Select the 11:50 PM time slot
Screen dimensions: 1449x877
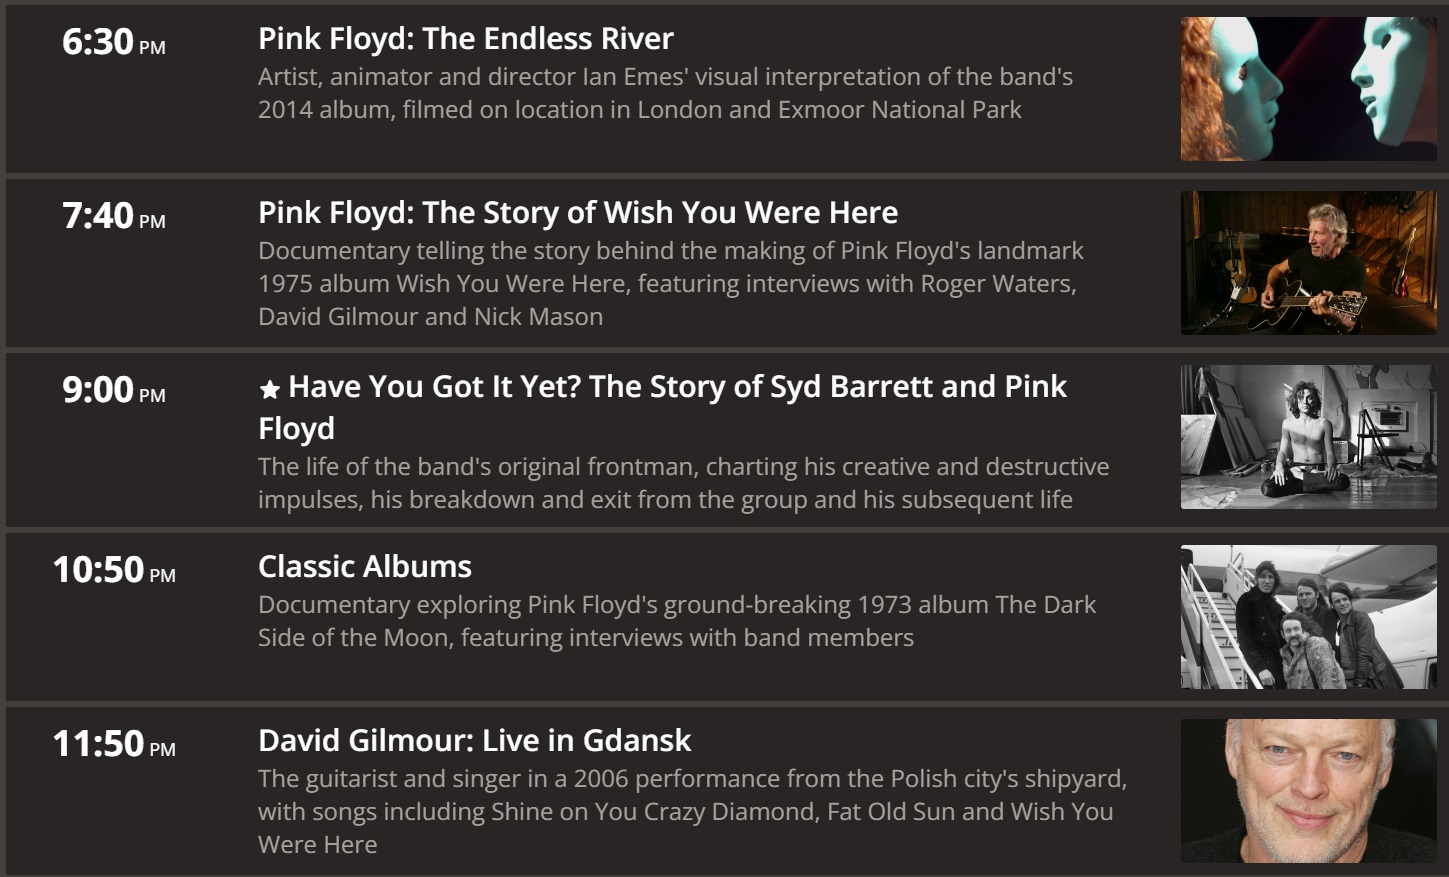tap(114, 744)
